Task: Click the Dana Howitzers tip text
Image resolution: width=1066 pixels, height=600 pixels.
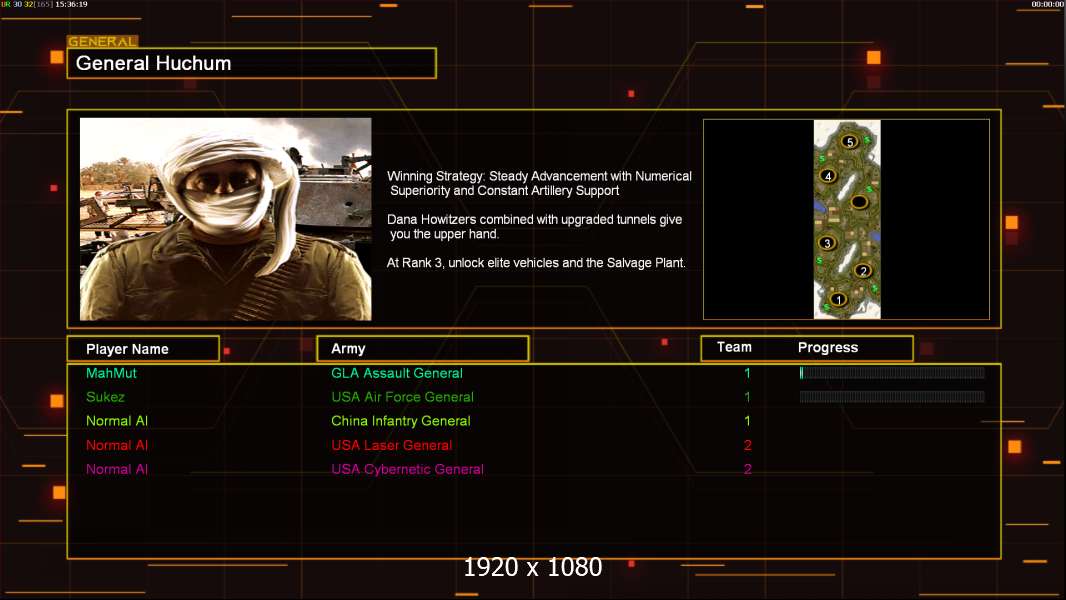Action: point(534,226)
